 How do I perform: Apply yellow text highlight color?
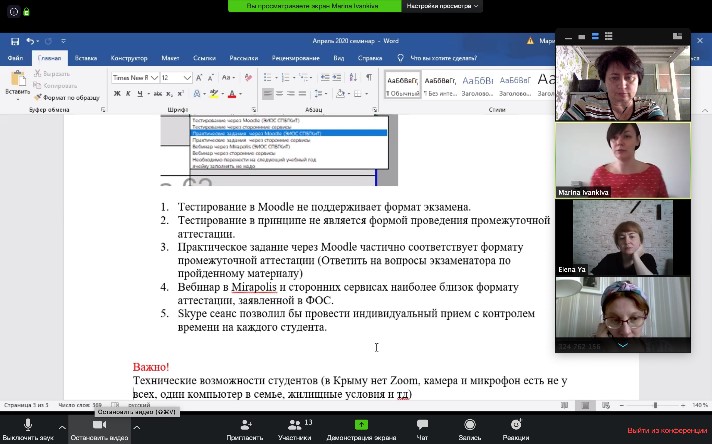point(213,94)
